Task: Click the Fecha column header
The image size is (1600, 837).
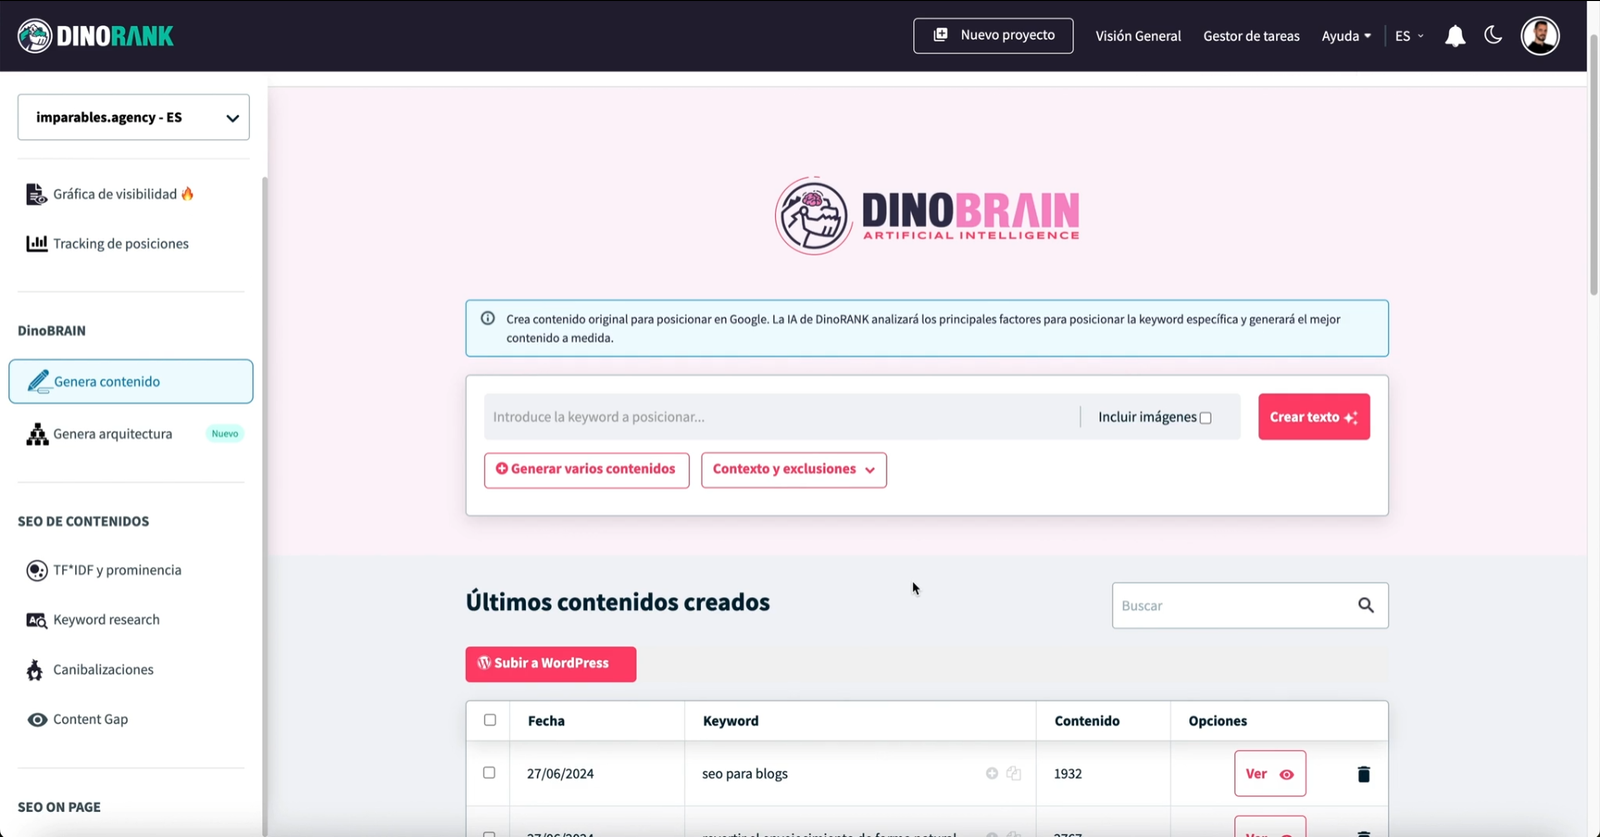Action: (x=546, y=721)
